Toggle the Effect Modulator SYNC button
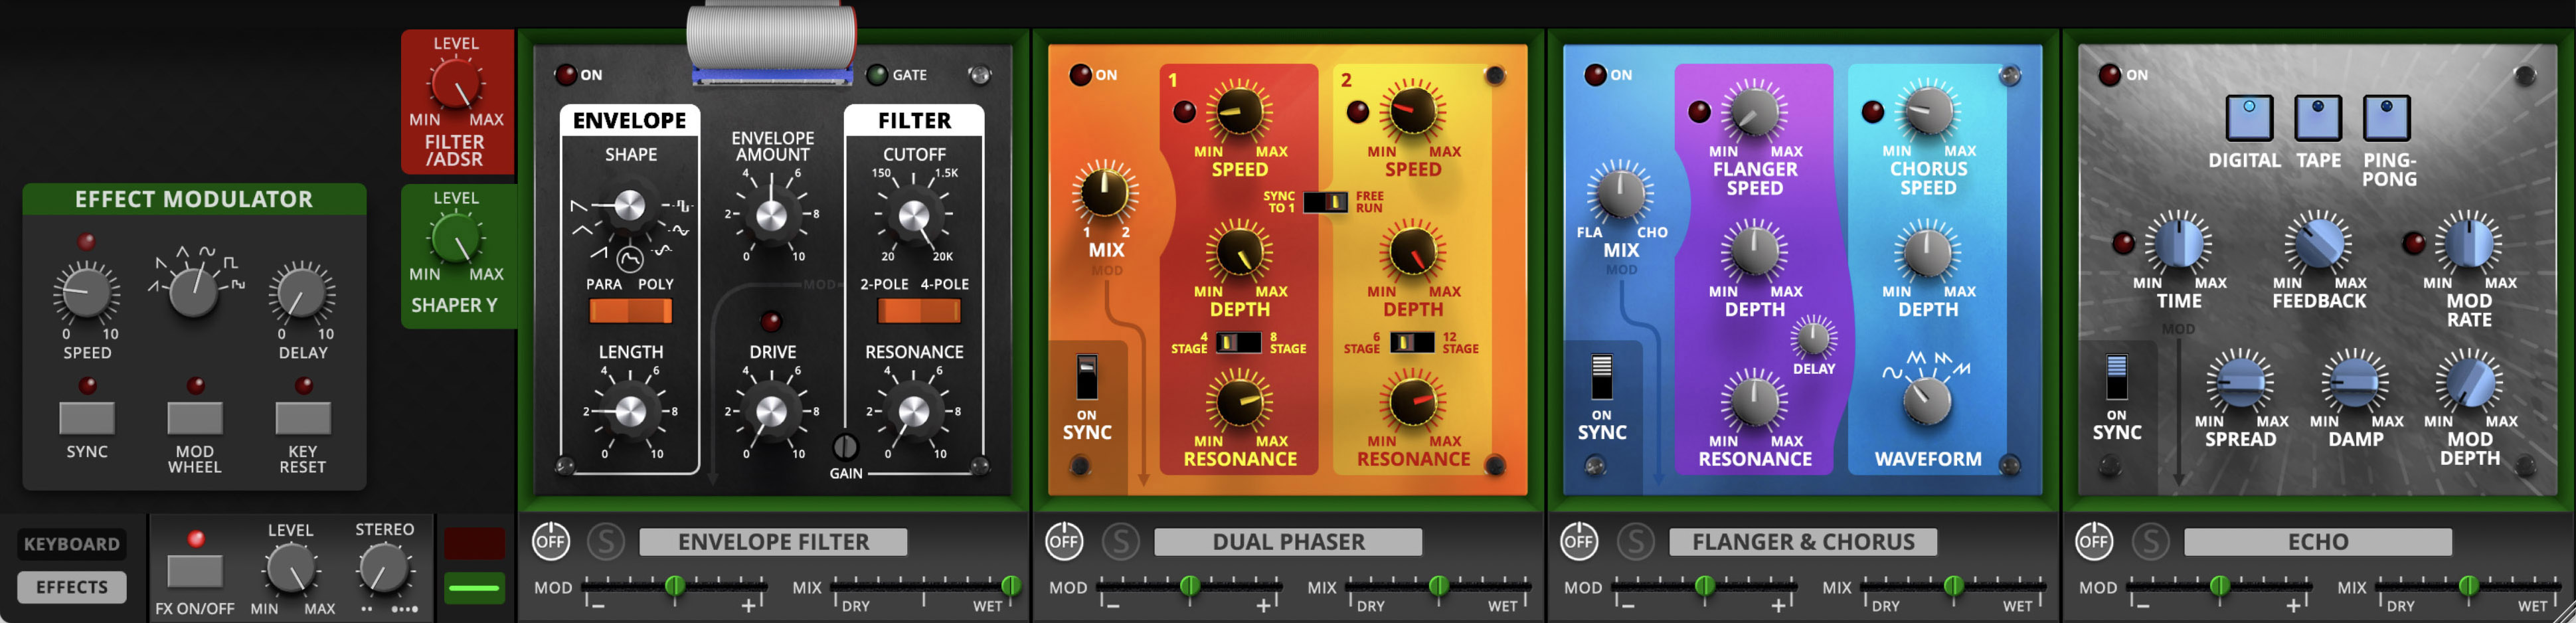The height and width of the screenshot is (623, 2576). point(87,418)
